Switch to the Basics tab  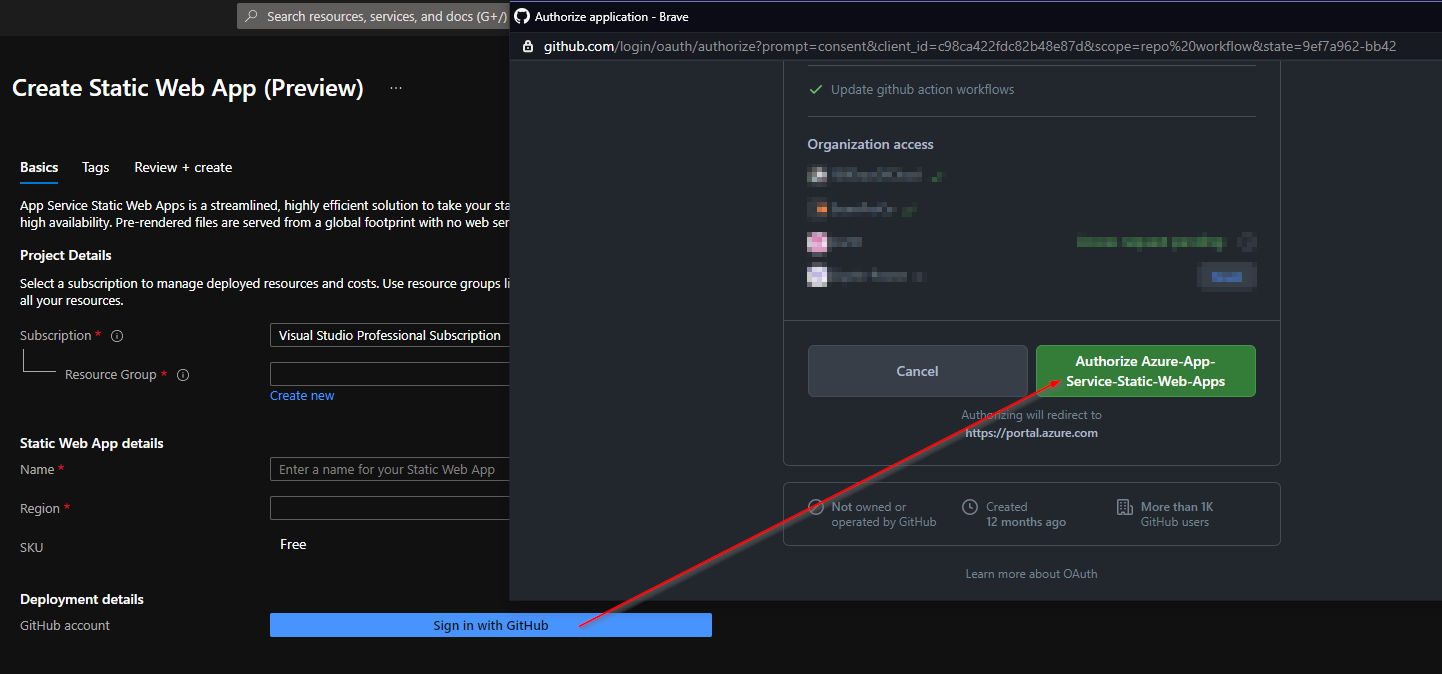coord(39,167)
